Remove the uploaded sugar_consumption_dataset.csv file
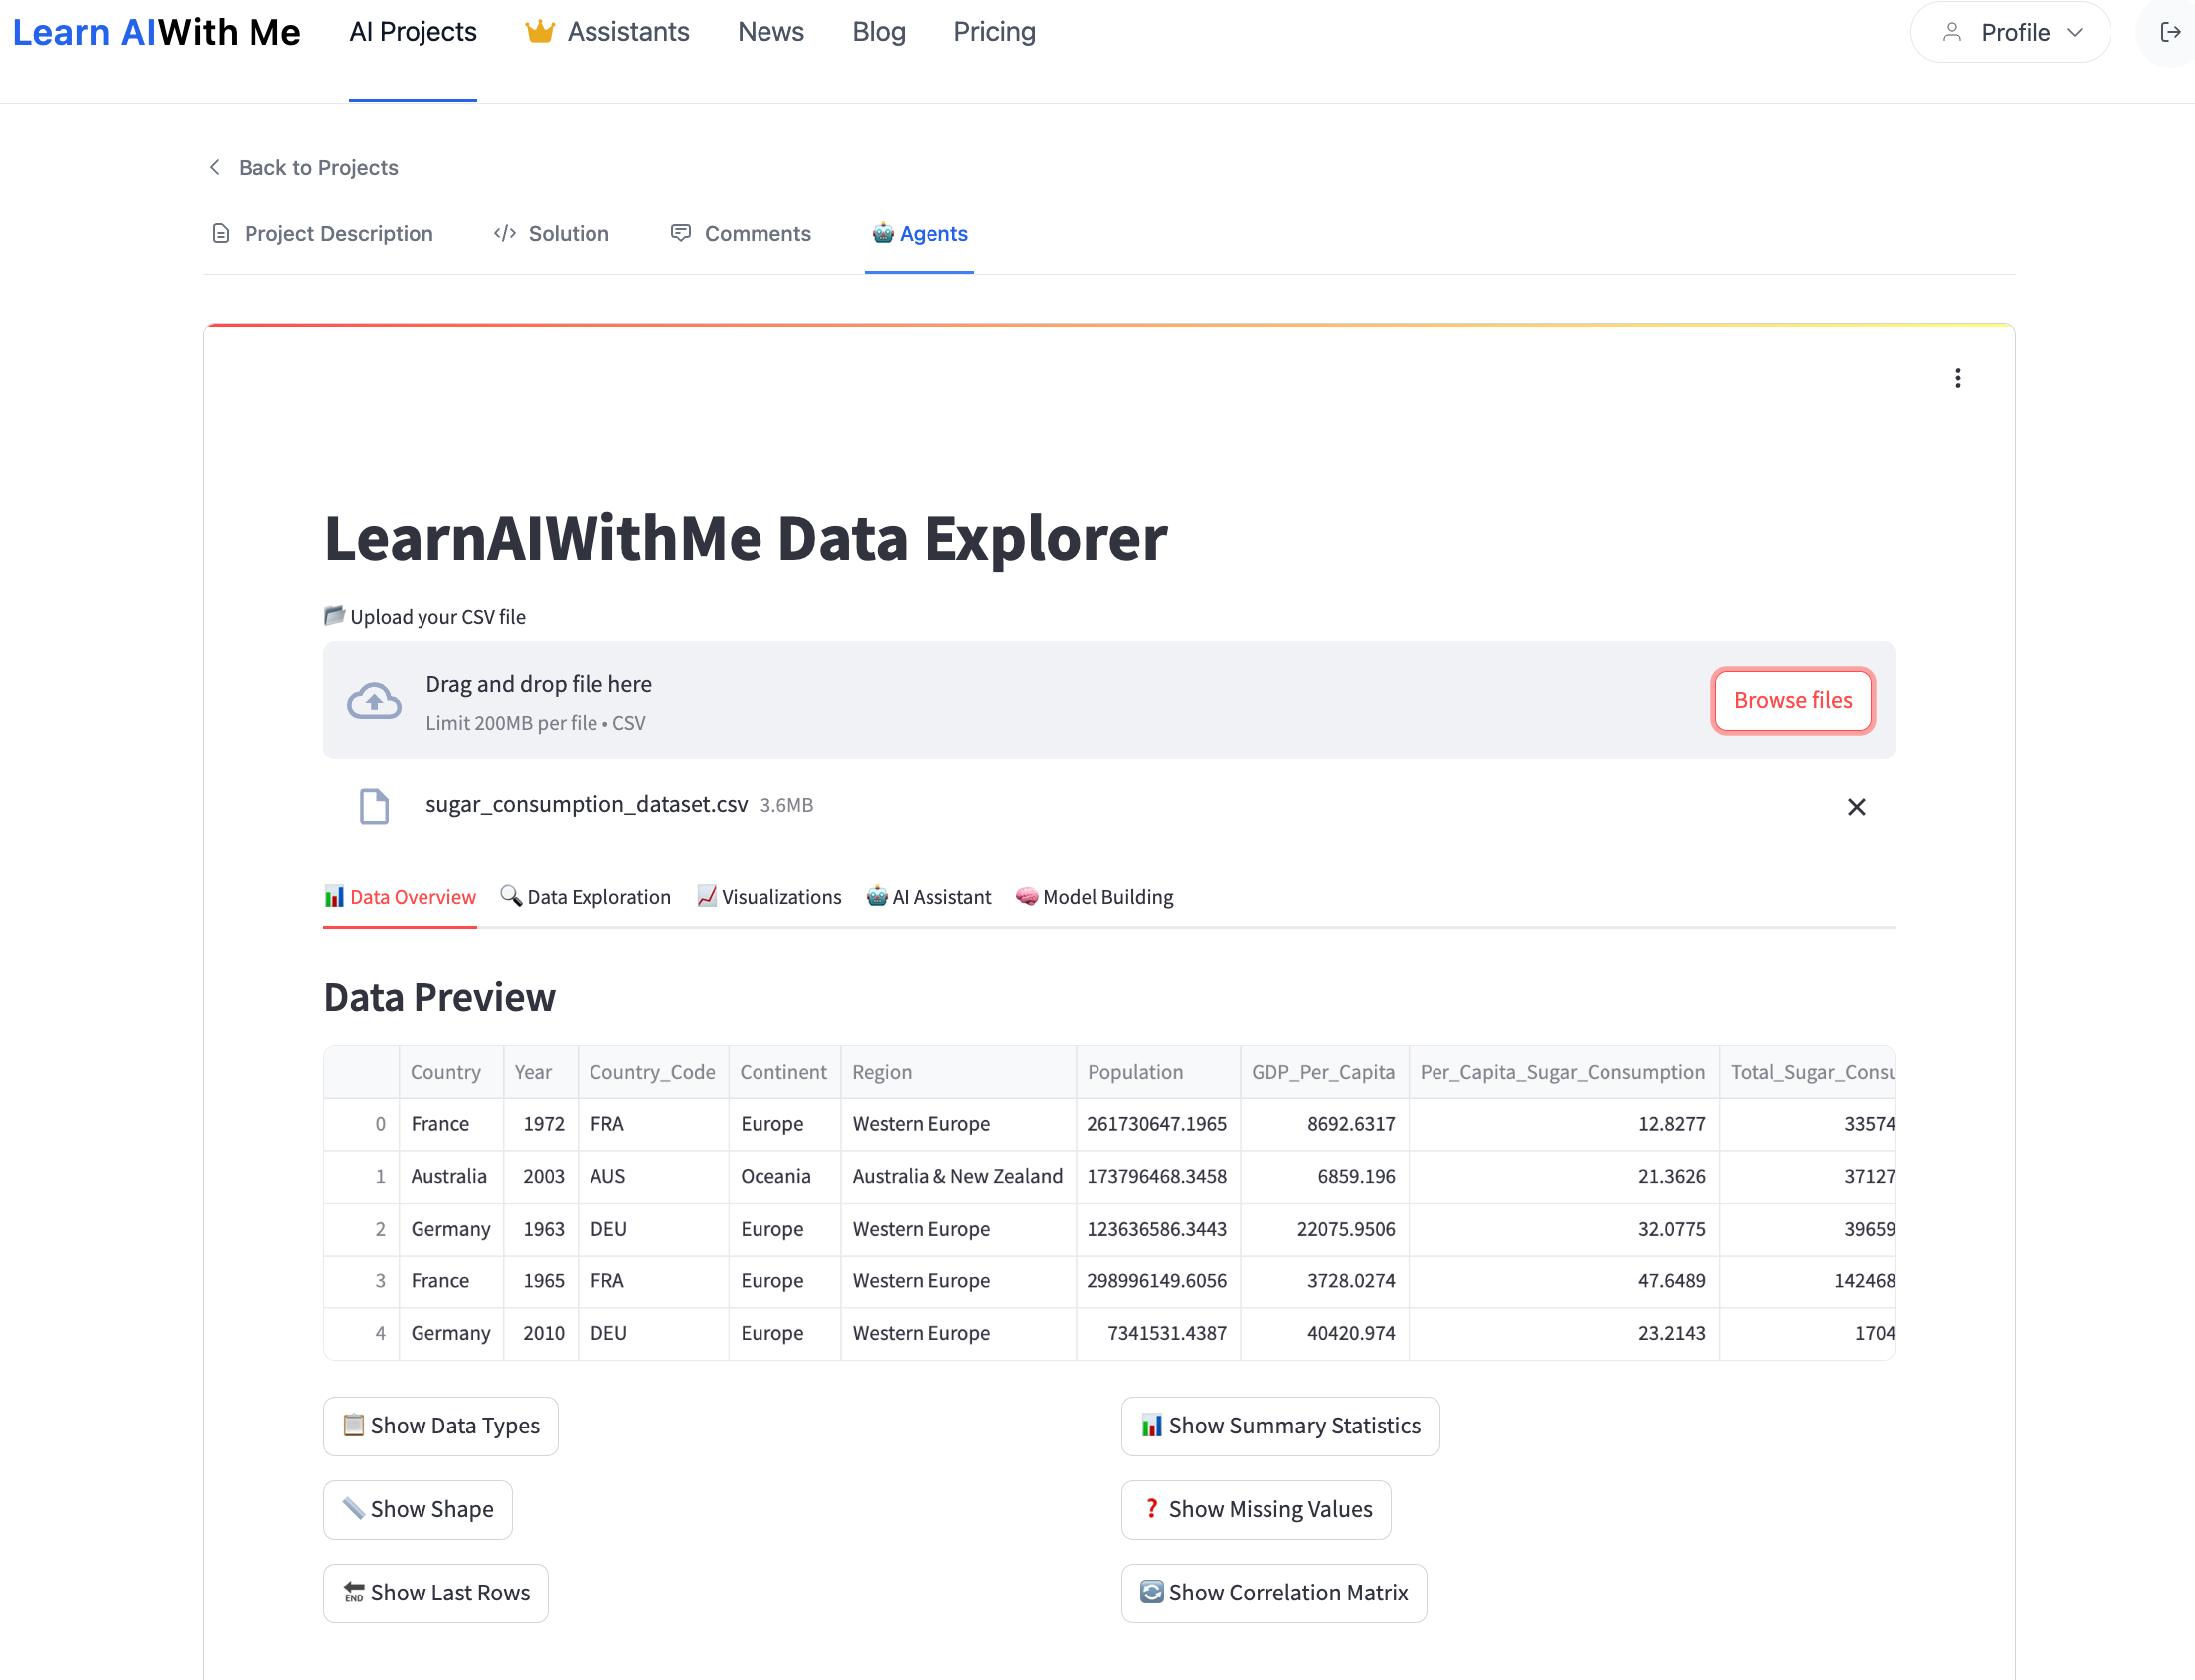2195x1680 pixels. 1855,807
